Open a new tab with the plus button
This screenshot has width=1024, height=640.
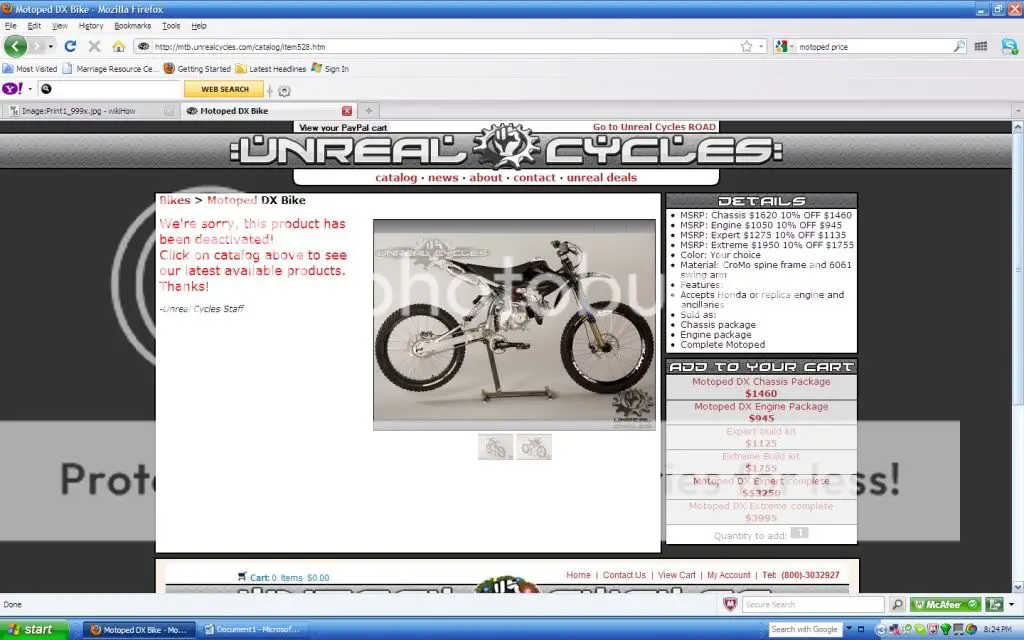pos(368,110)
